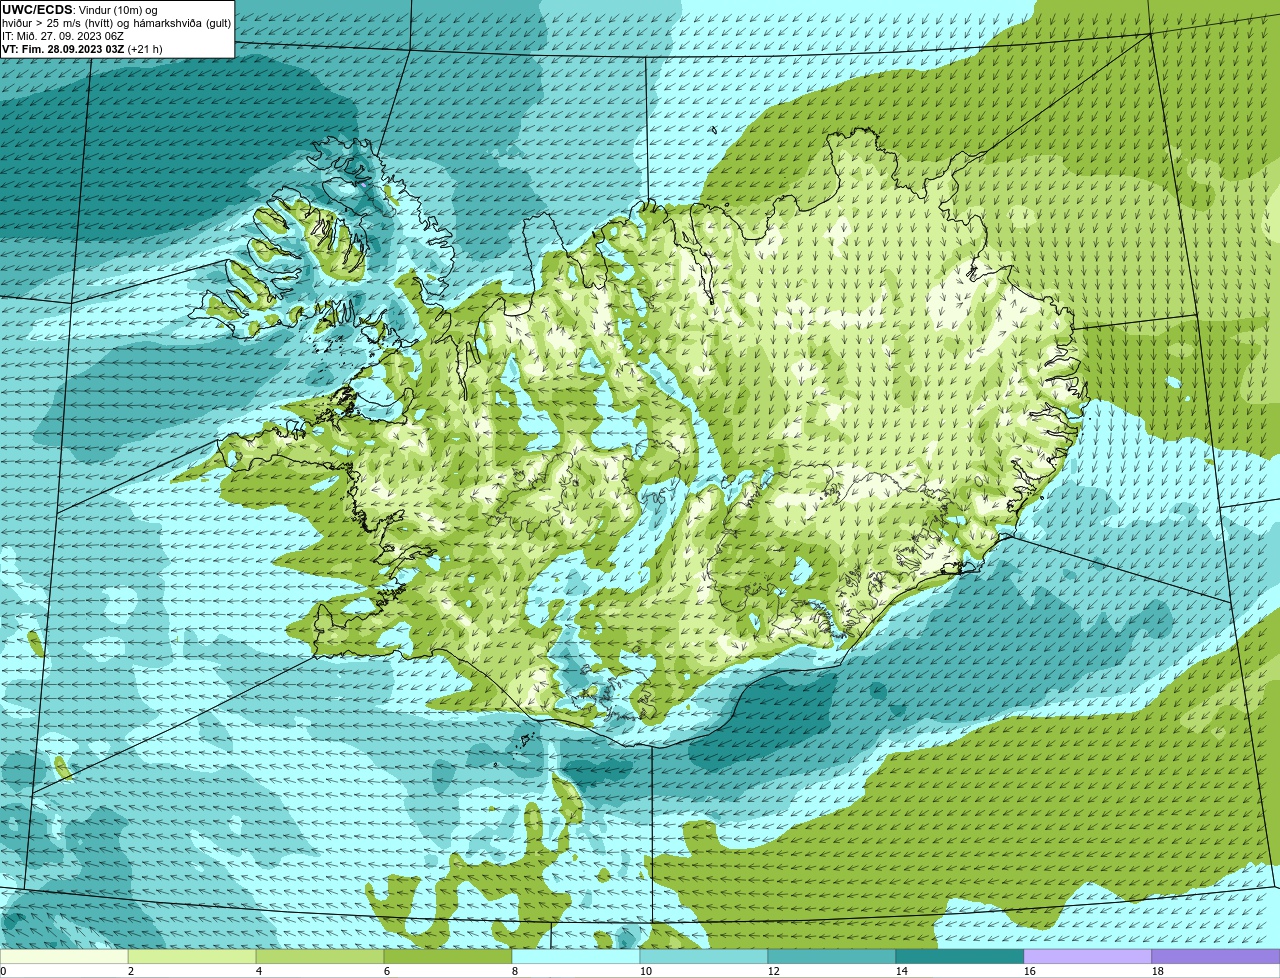This screenshot has height=978, width=1280.
Task: Click the 0–2 m/s pale yellow legend swatch
Action: coord(64,957)
